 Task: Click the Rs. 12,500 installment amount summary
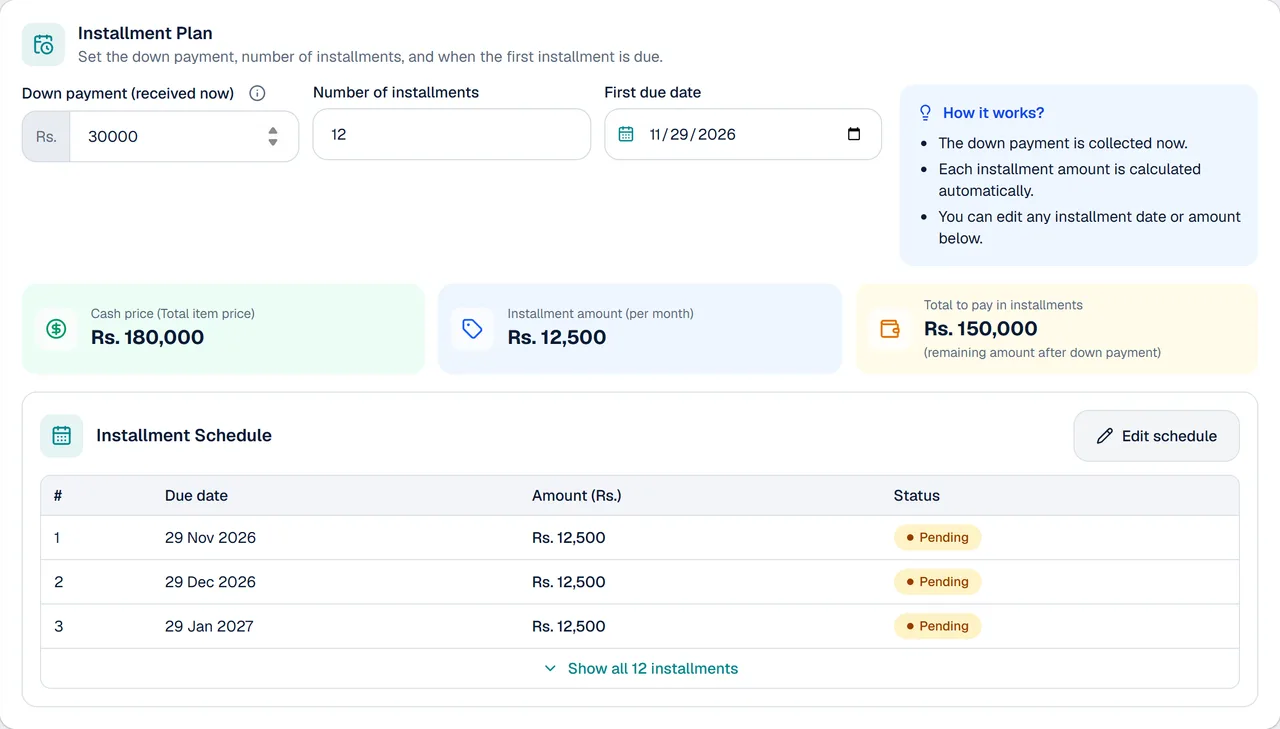click(556, 338)
